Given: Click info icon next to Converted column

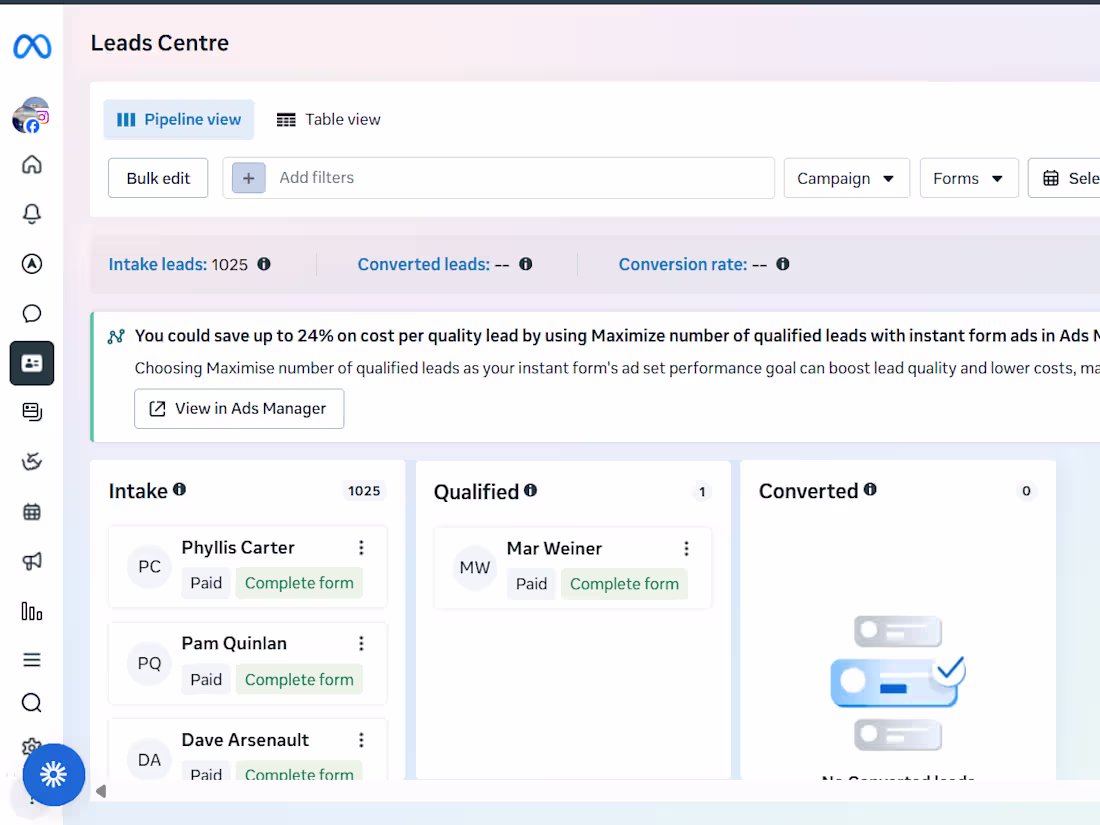Looking at the screenshot, I should [870, 489].
